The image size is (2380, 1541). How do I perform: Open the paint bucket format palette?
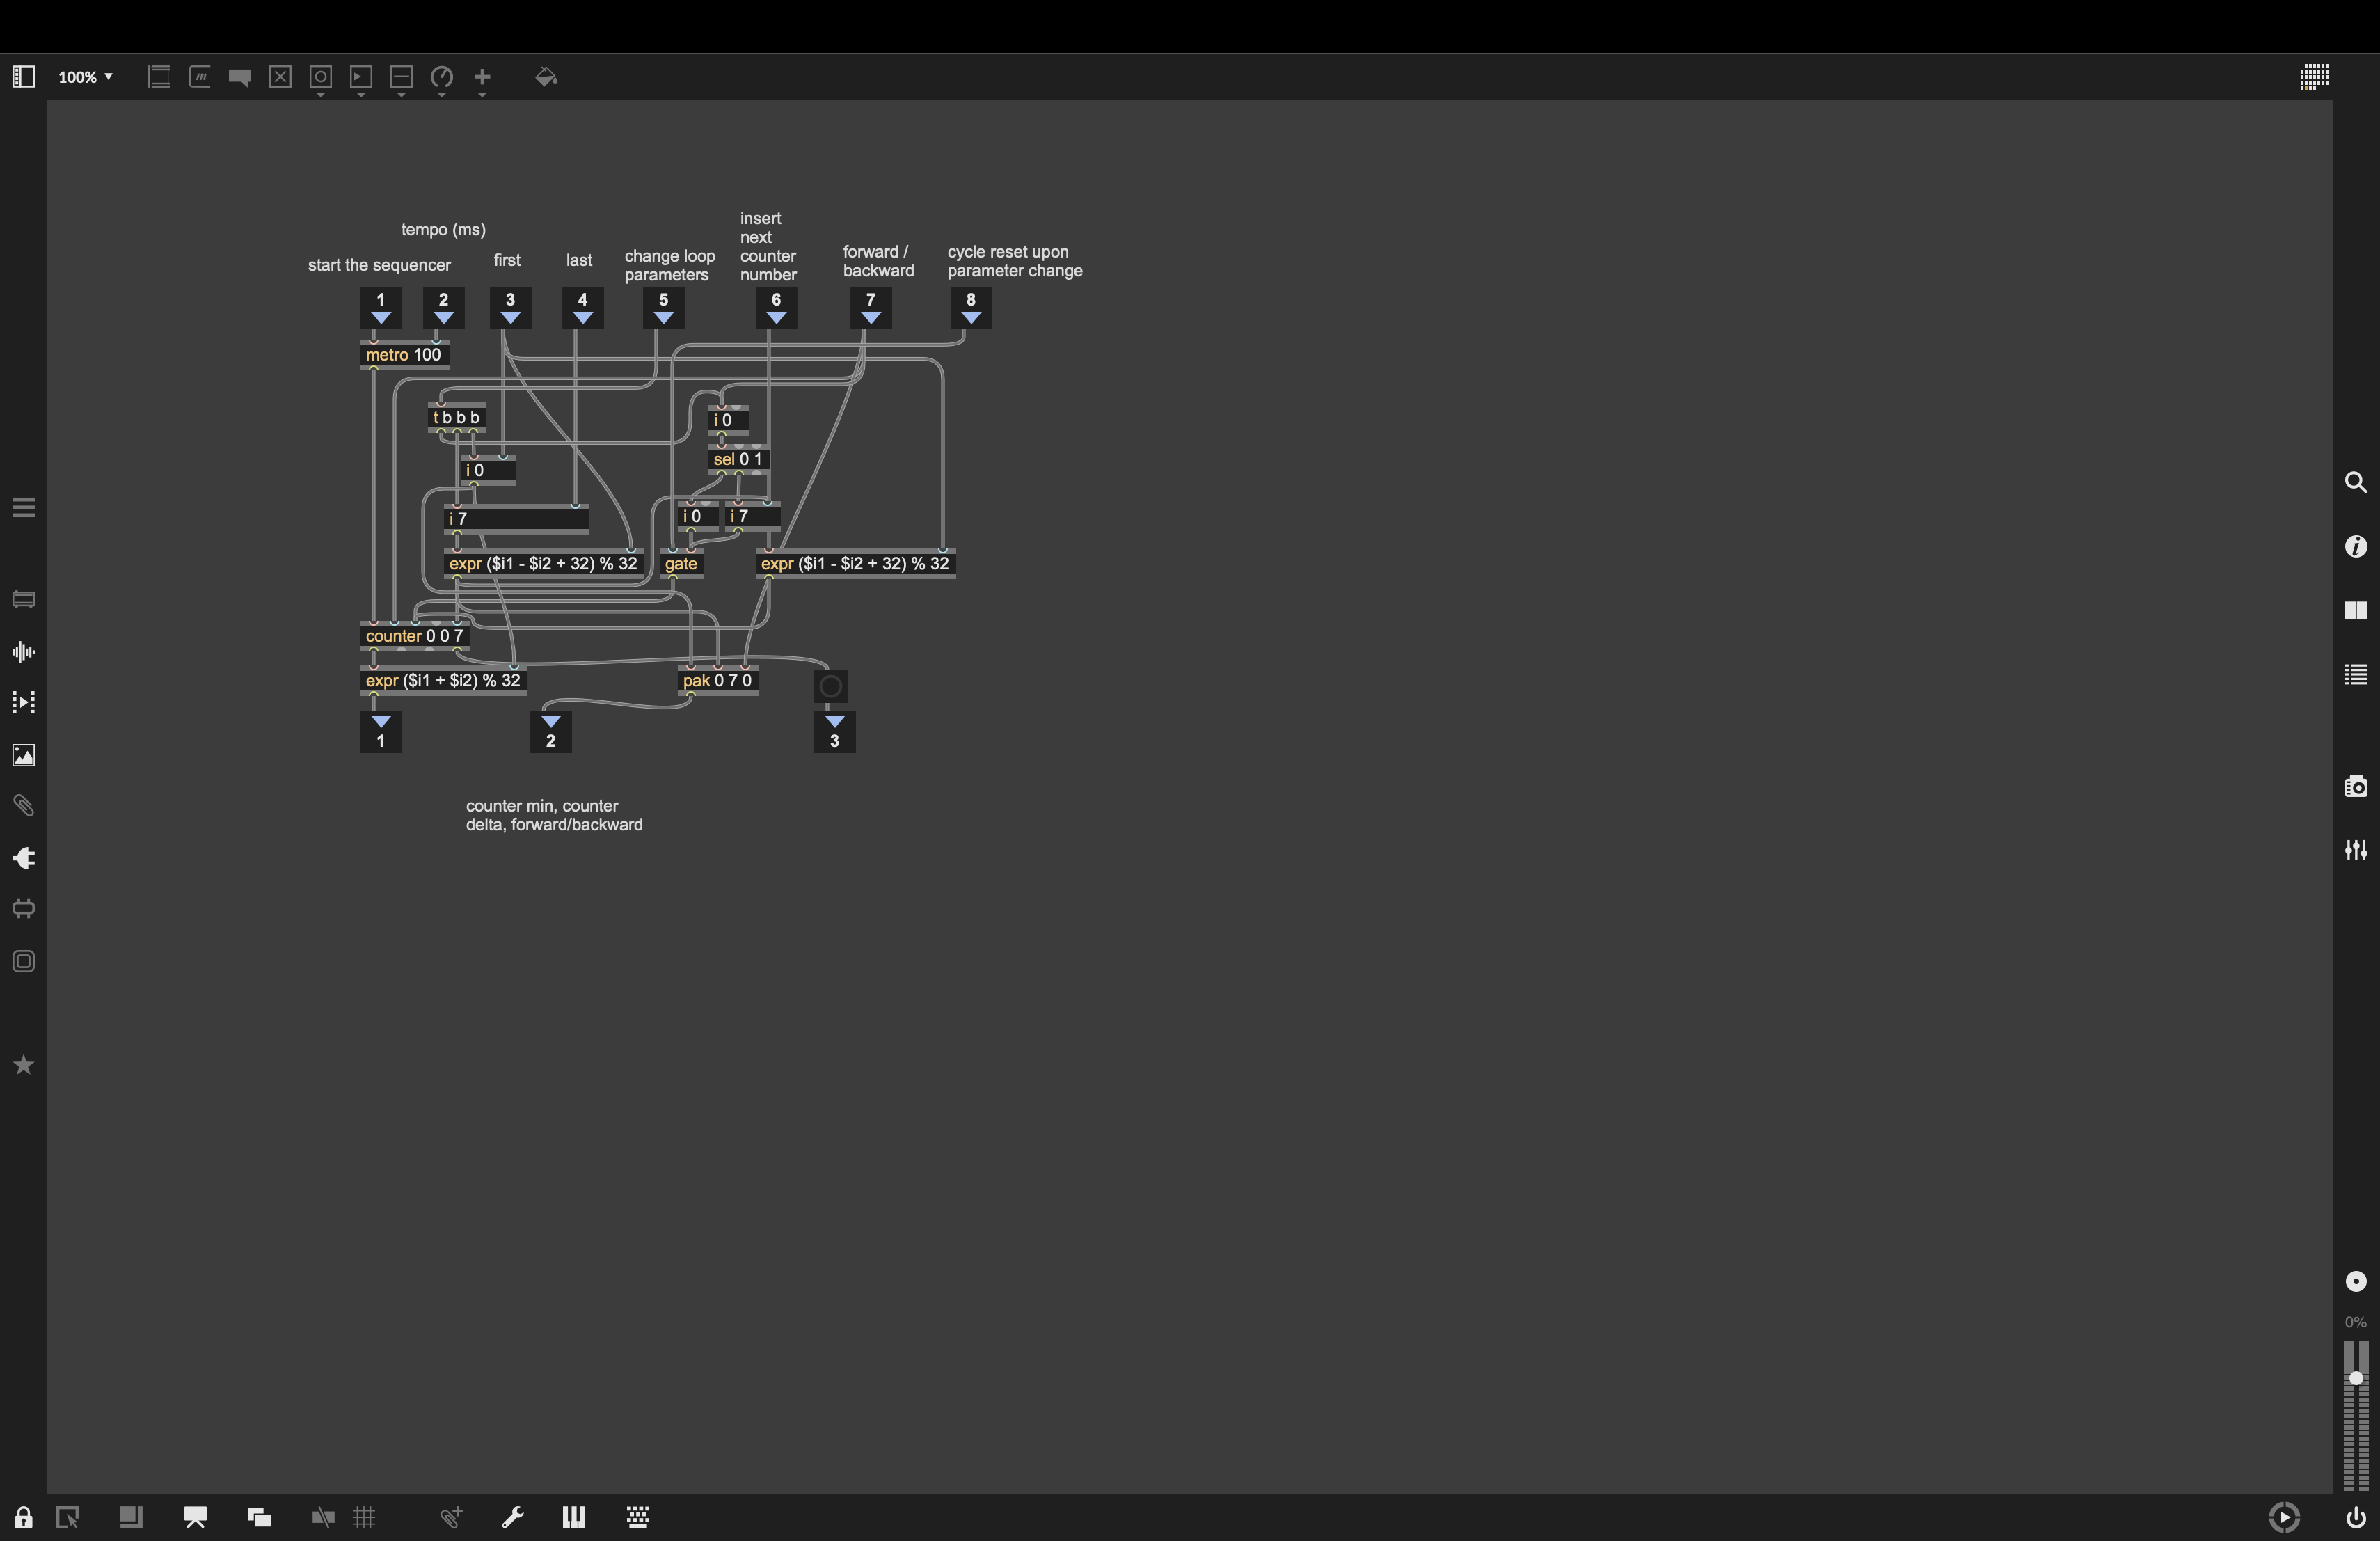546,77
